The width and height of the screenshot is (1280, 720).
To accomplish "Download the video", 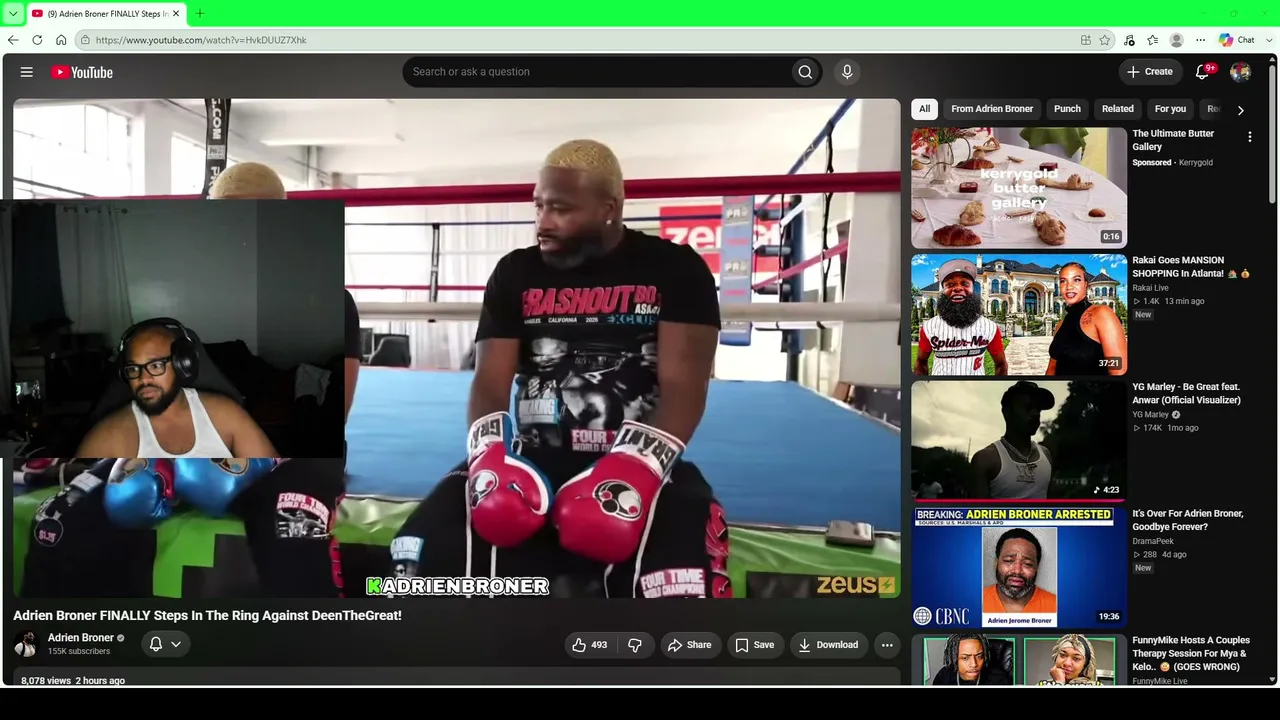I will pos(828,645).
